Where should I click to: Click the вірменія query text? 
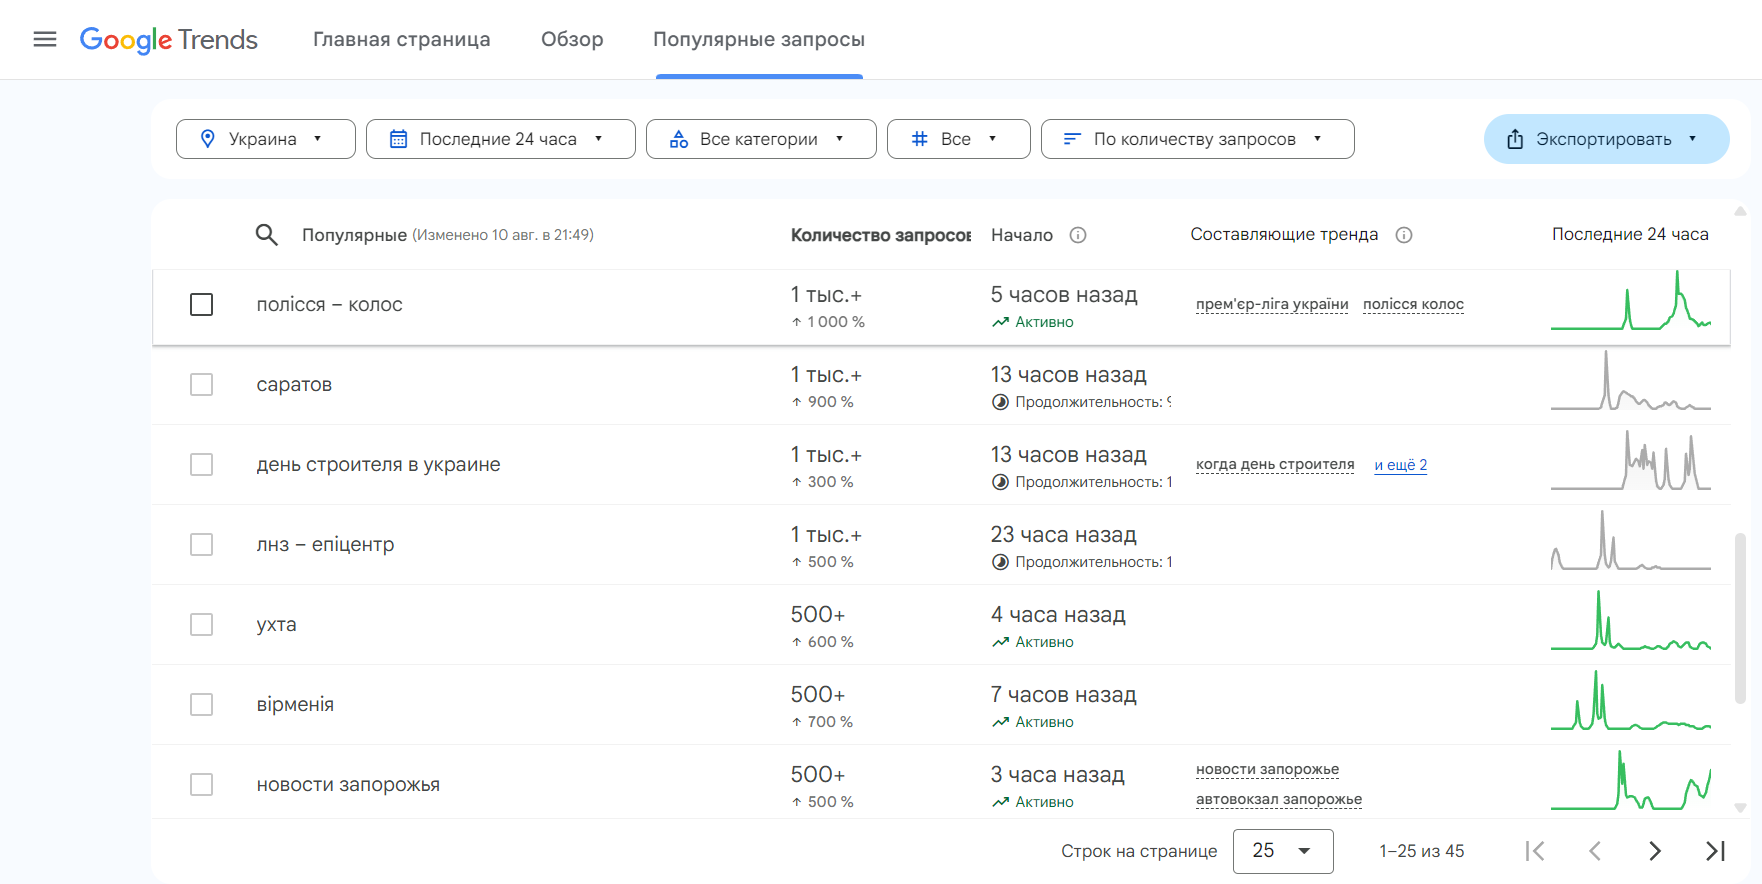click(295, 704)
